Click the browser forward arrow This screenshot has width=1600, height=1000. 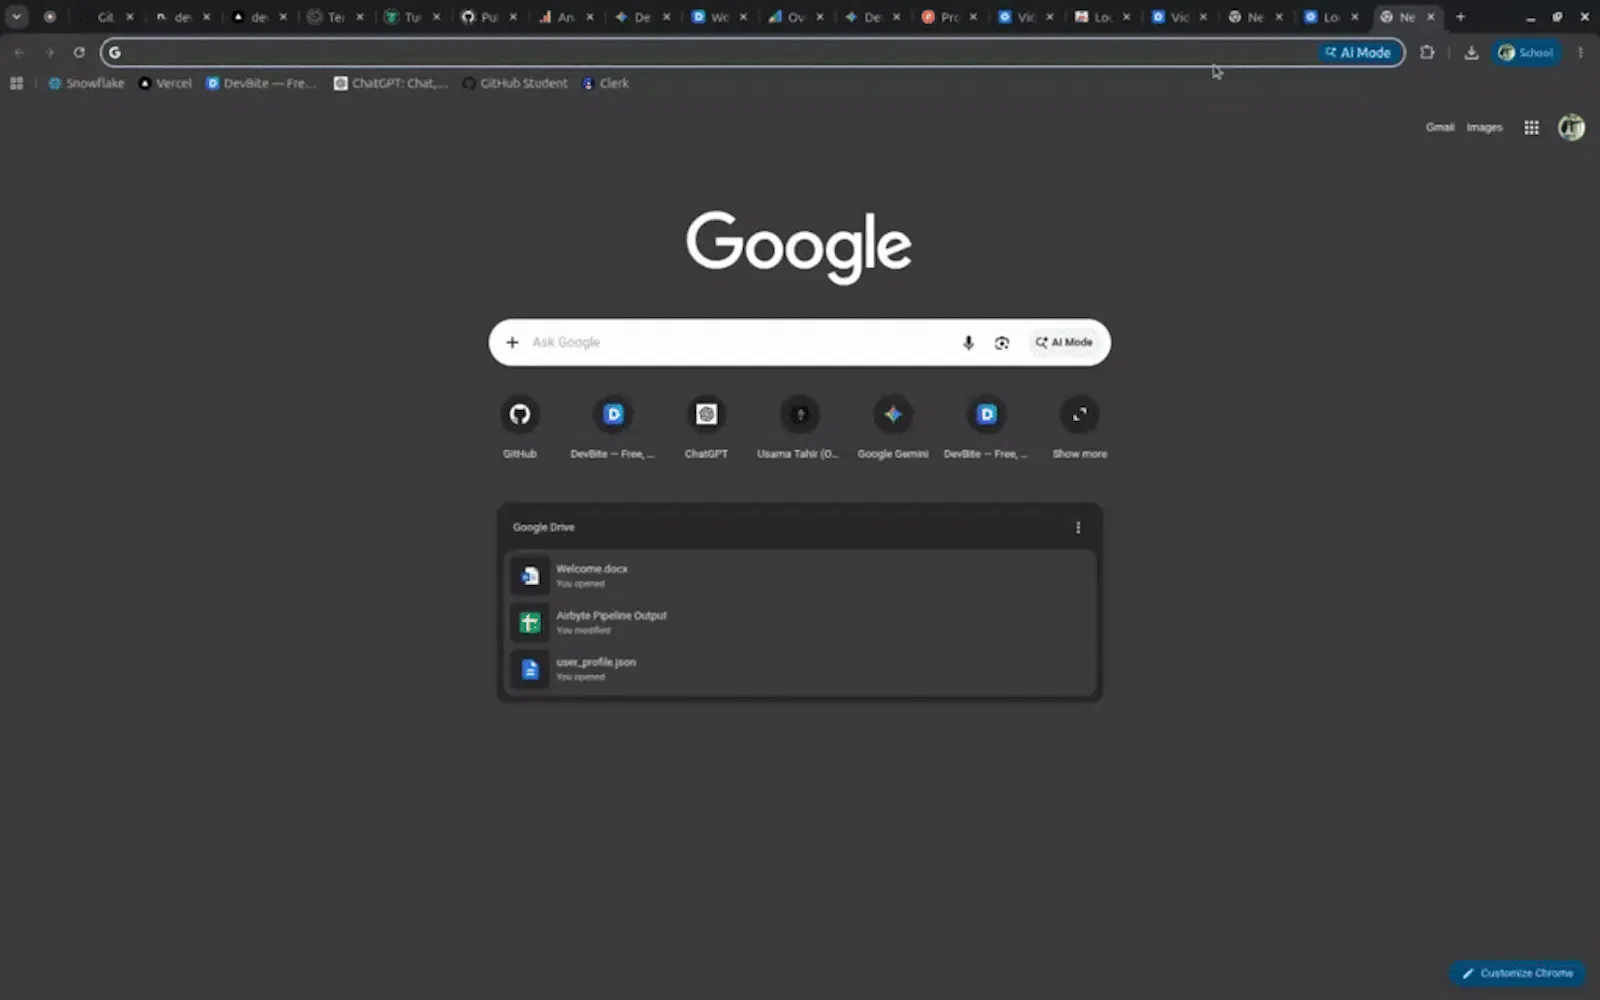point(49,52)
